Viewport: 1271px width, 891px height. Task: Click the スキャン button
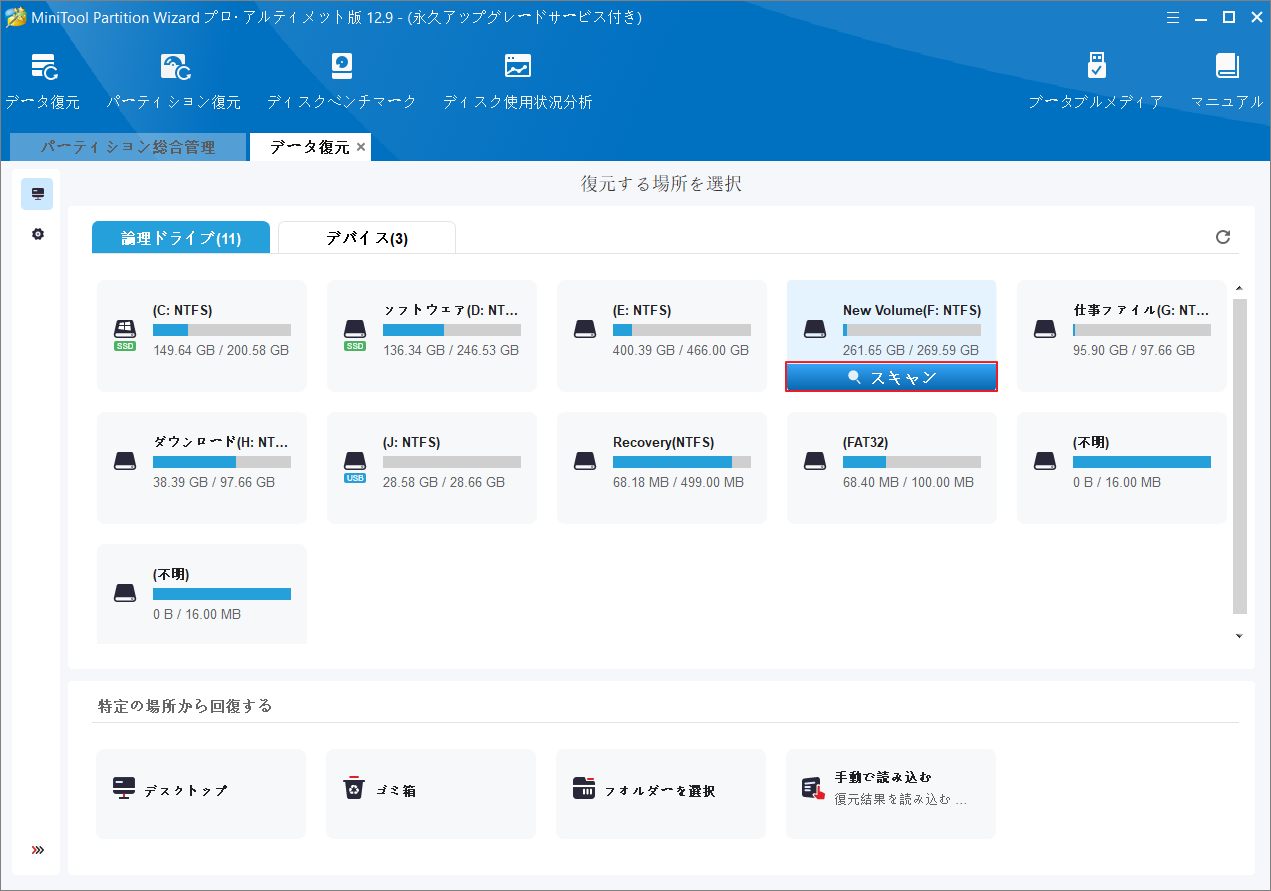pos(891,377)
